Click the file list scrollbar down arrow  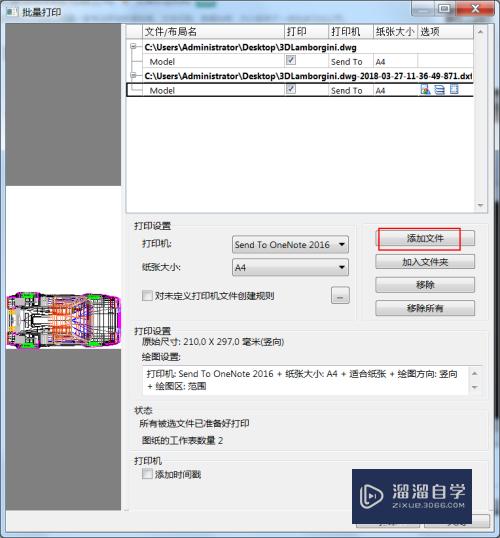point(480,206)
